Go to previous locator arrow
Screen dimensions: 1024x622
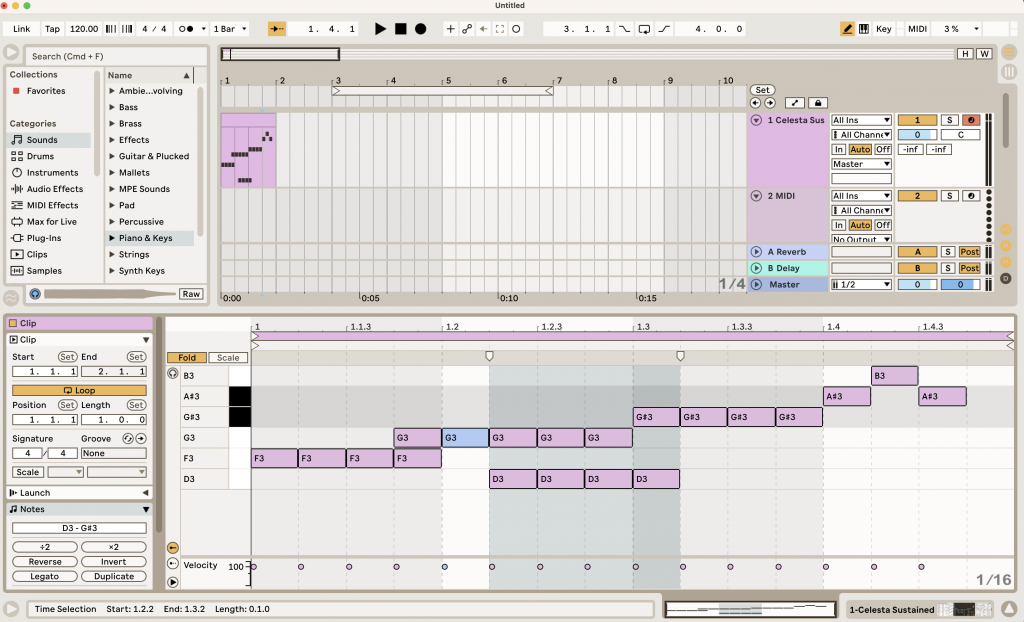(x=756, y=103)
